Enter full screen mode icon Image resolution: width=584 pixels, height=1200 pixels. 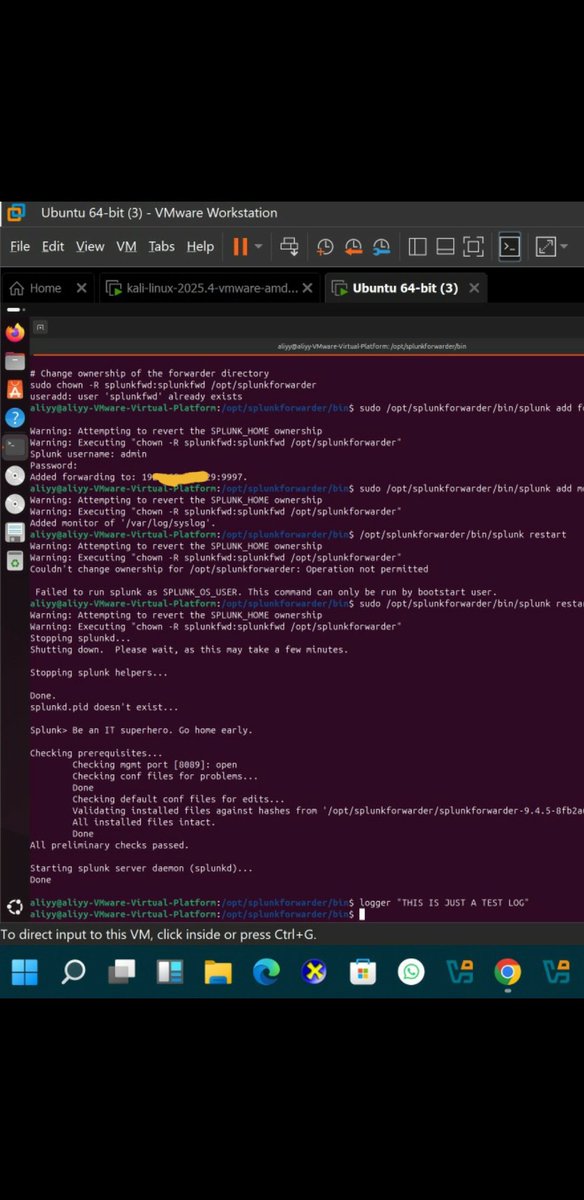[474, 246]
